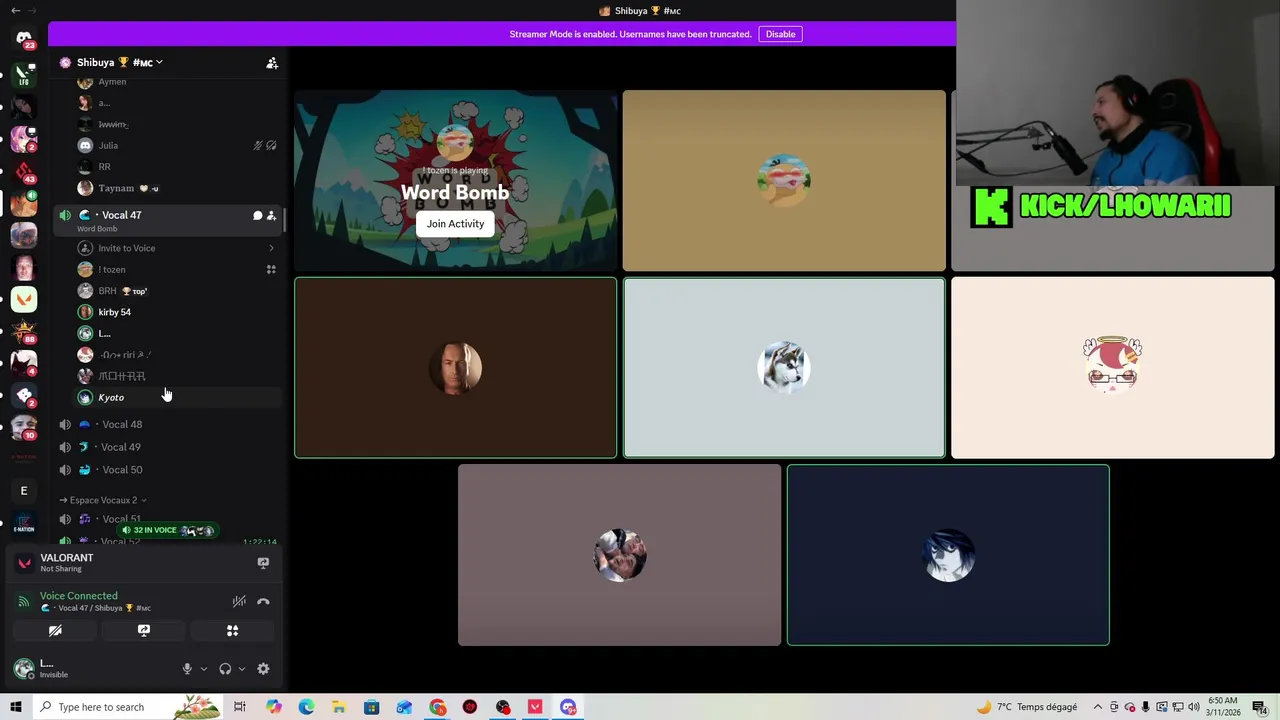This screenshot has height=720, width=1280.
Task: Click Join Activity button for Word Bomb
Action: pyautogui.click(x=455, y=224)
